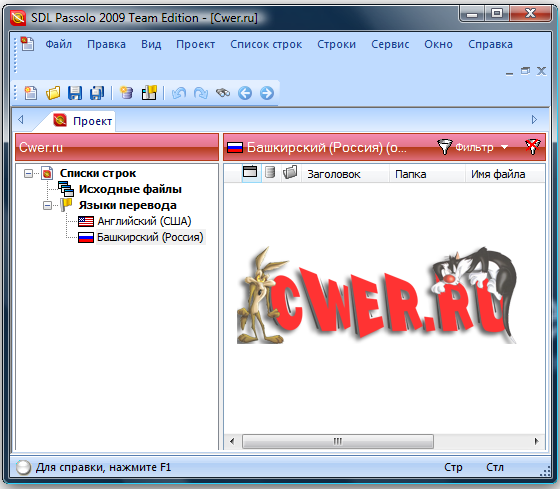Minimize the SDL Passolo window
This screenshot has height=489, width=560.
(472, 14)
